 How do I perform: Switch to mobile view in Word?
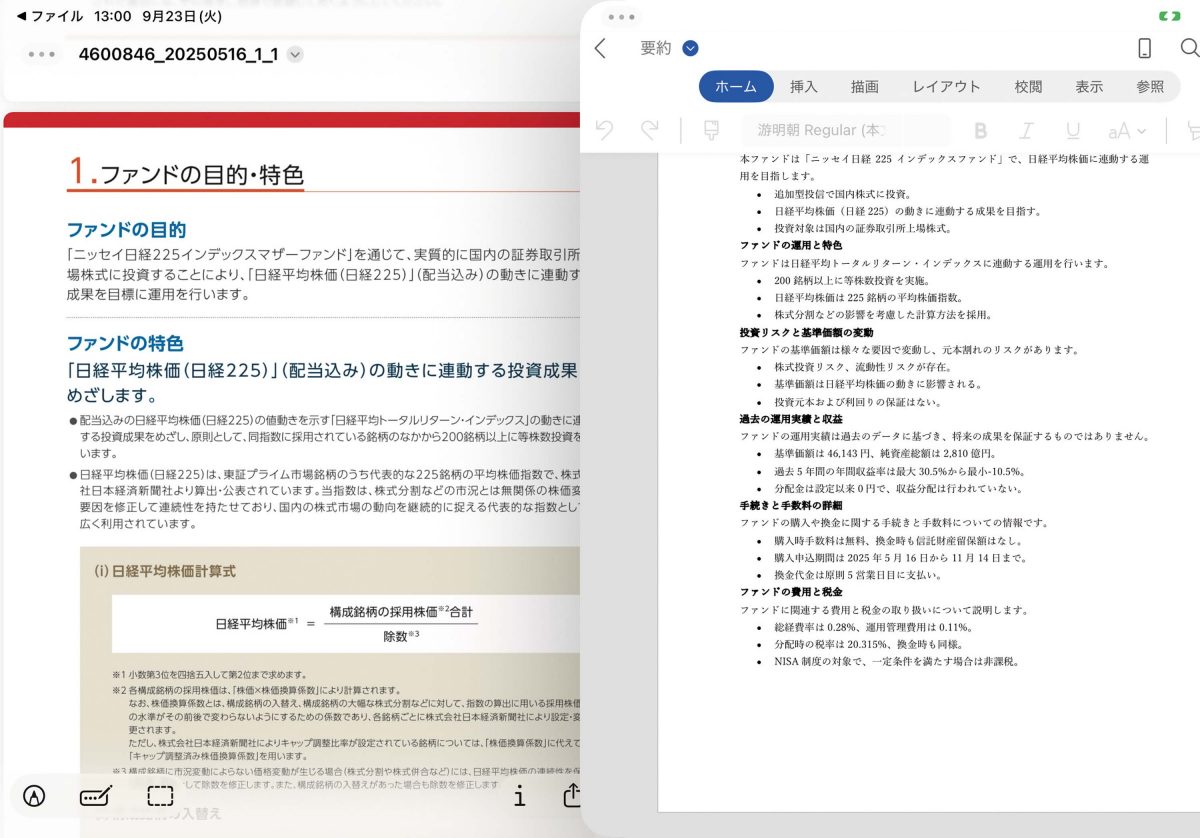point(1145,48)
